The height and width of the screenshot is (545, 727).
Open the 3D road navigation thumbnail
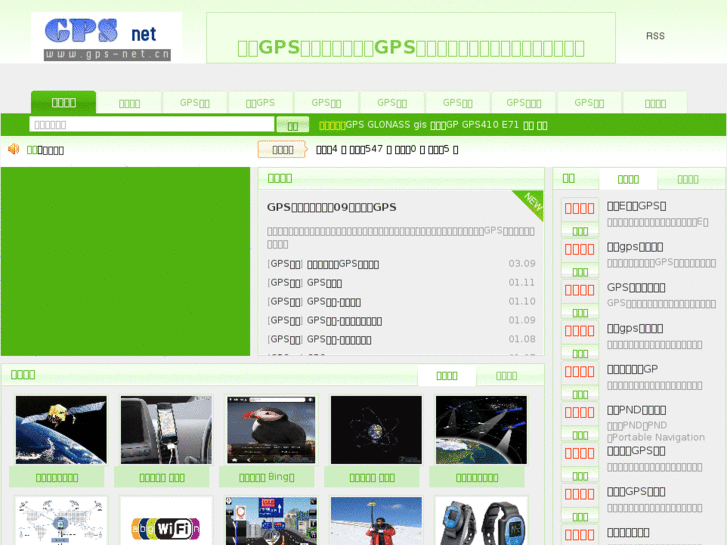(271, 520)
